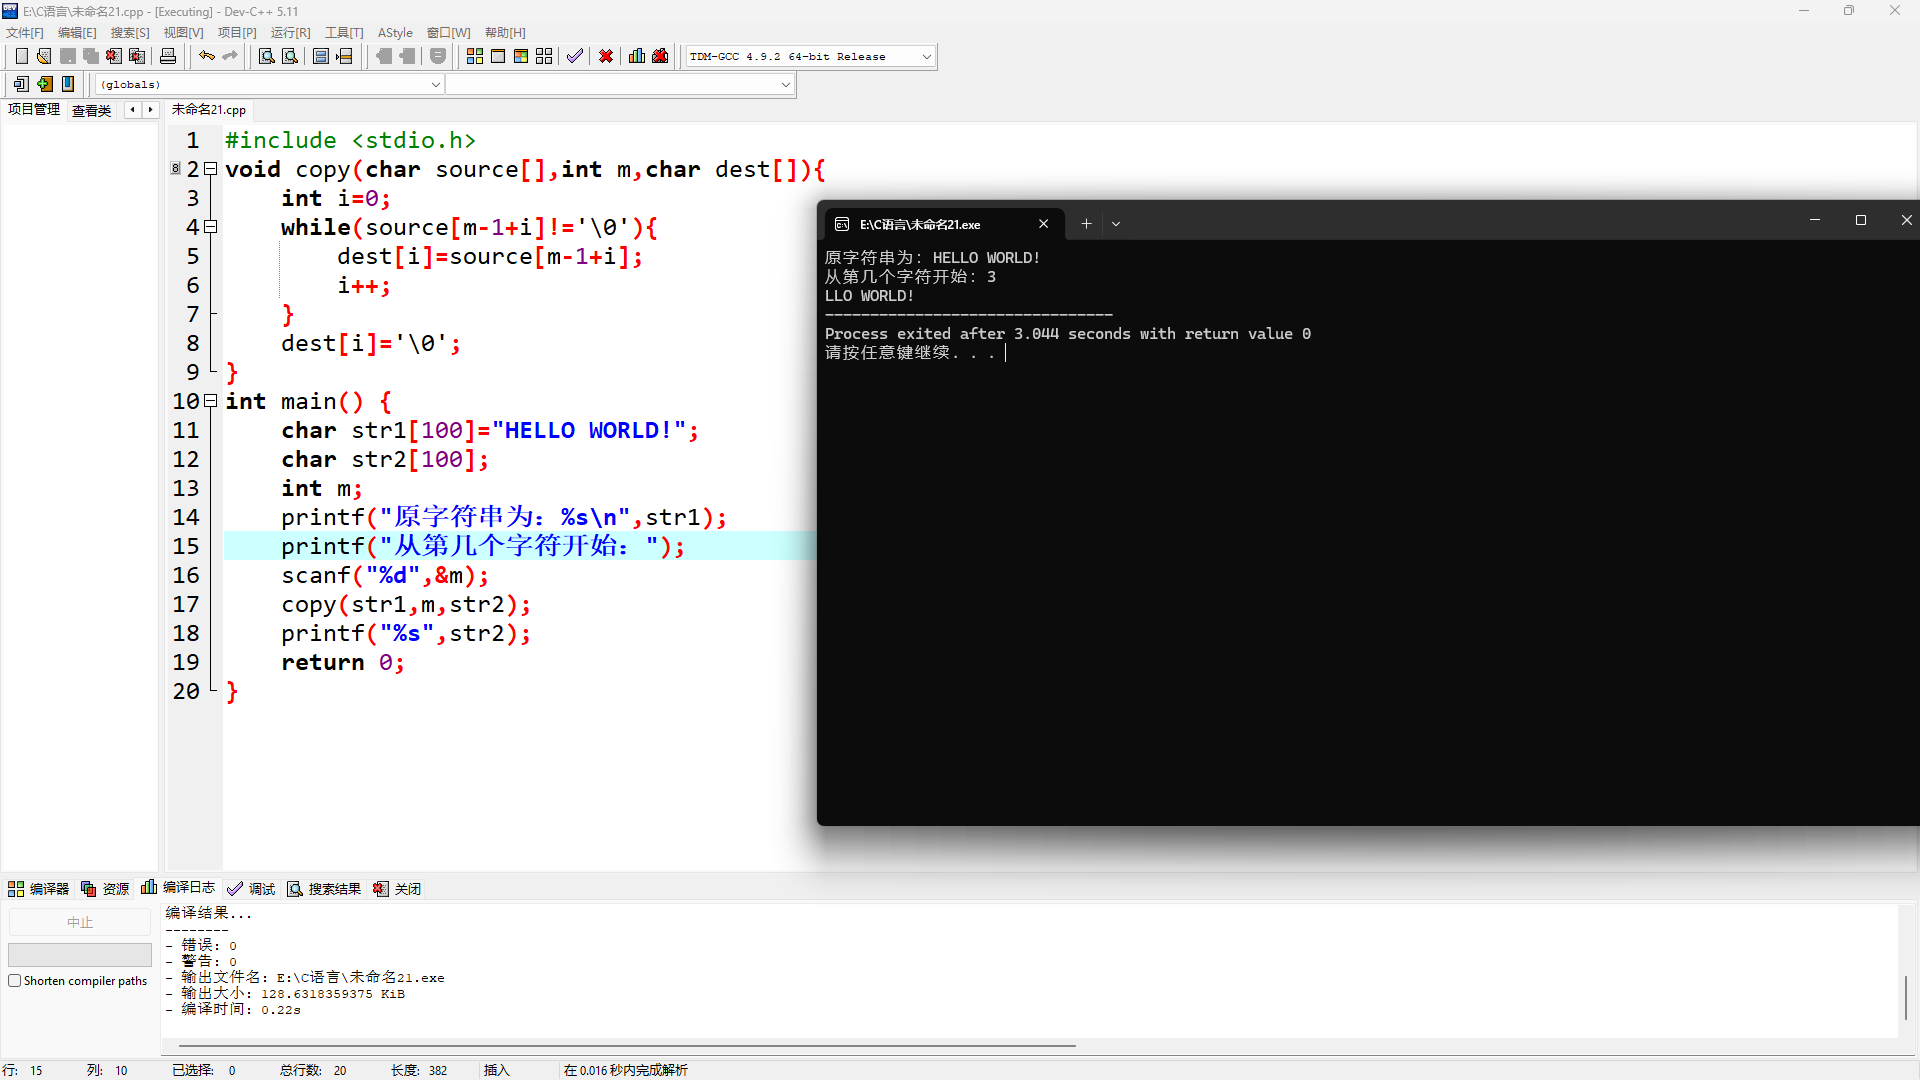This screenshot has width=1920, height=1080.
Task: Click the compile log vertical scrollbar
Action: pyautogui.click(x=1906, y=996)
